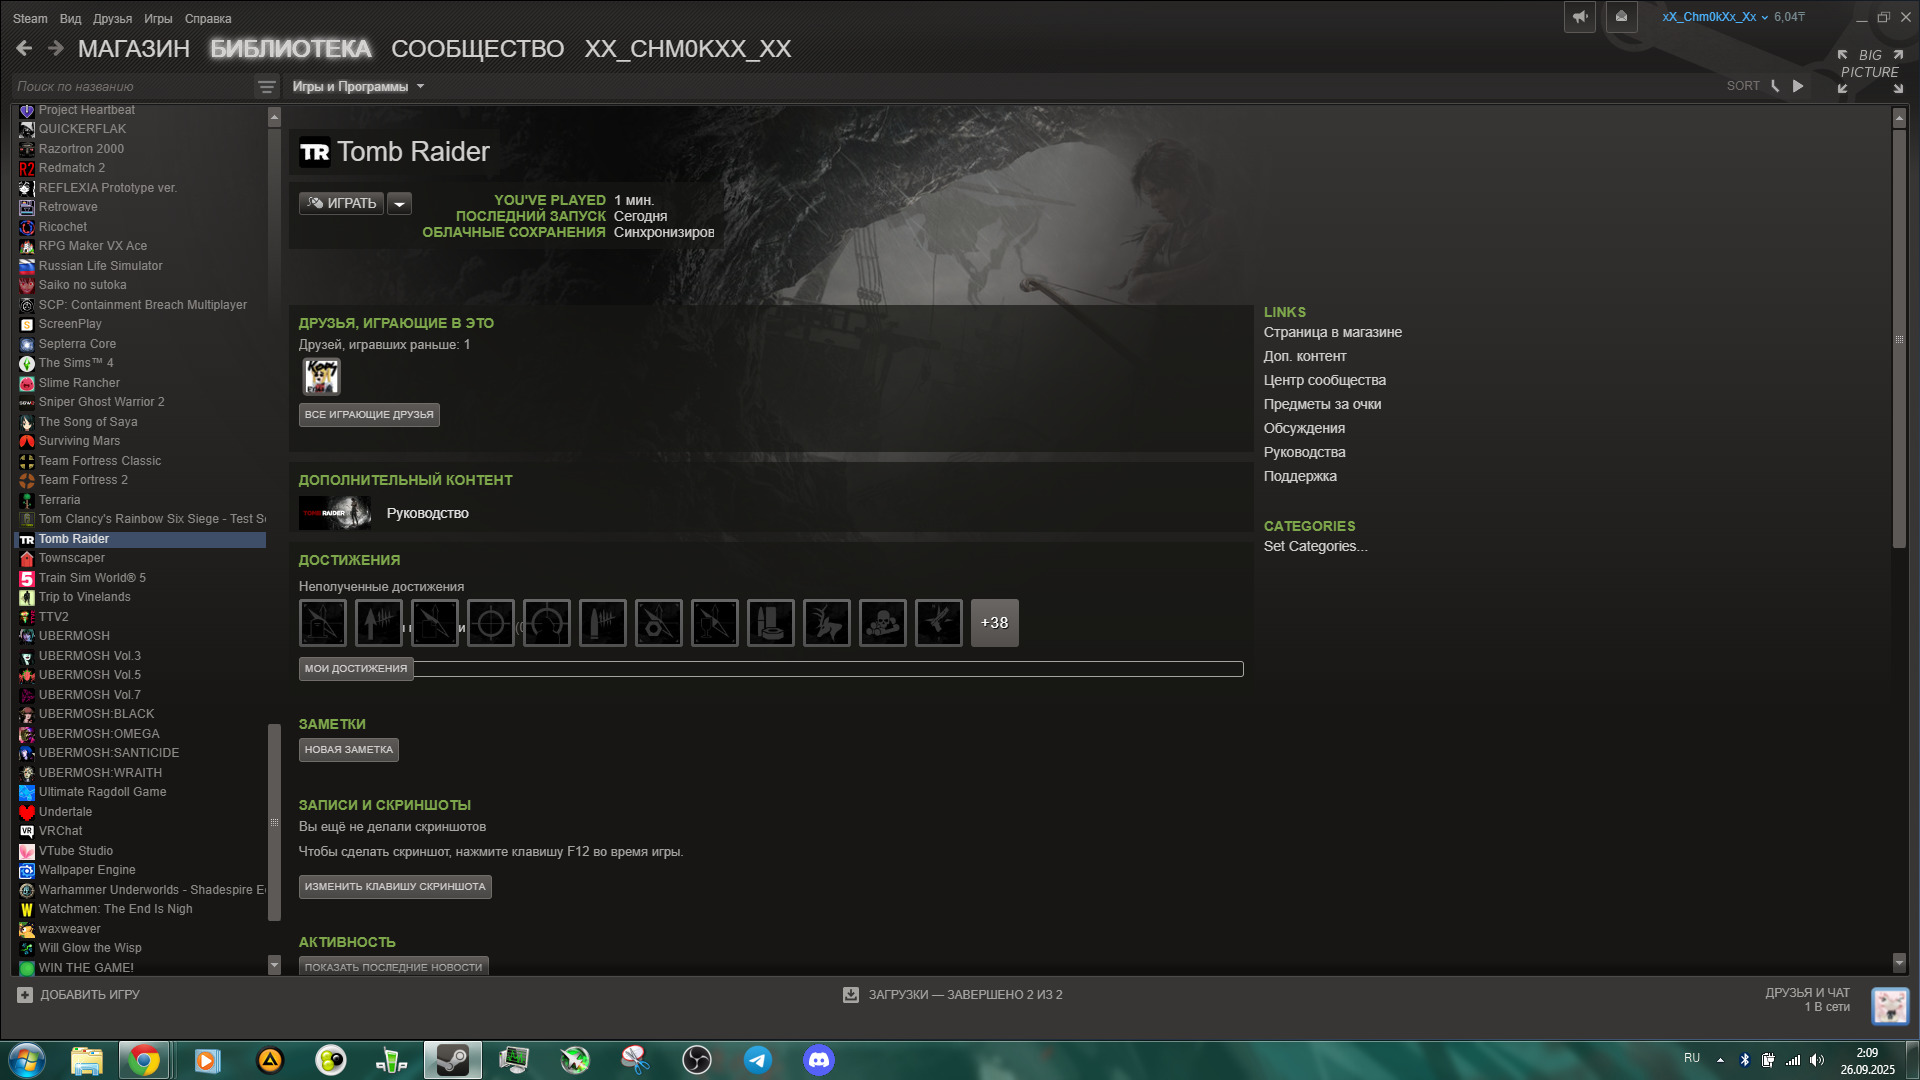1920x1080 pixels.
Task: Expand the Игры и Программы filter dropdown
Action: [358, 87]
